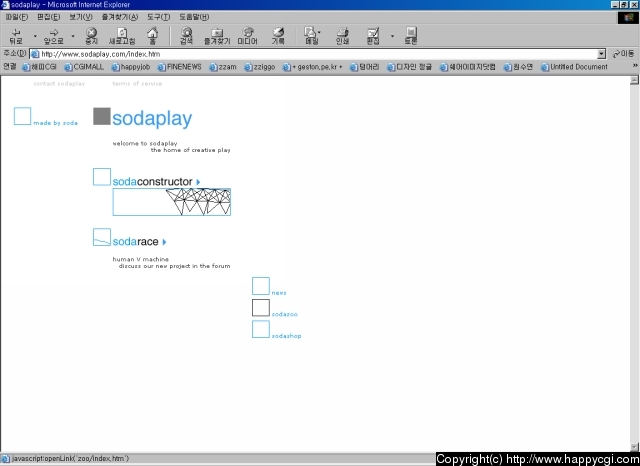Open the back history dropdown arrow

[x=35, y=36]
